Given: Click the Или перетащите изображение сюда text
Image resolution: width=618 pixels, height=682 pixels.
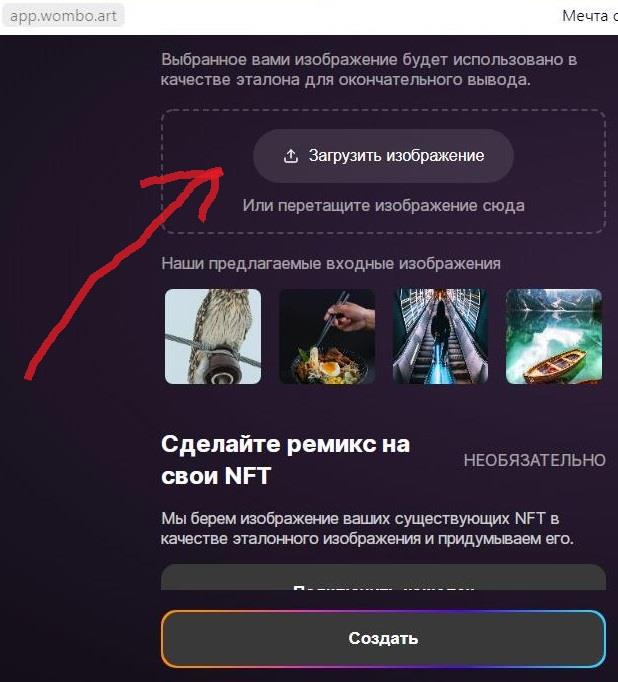Looking at the screenshot, I should click(x=383, y=205).
